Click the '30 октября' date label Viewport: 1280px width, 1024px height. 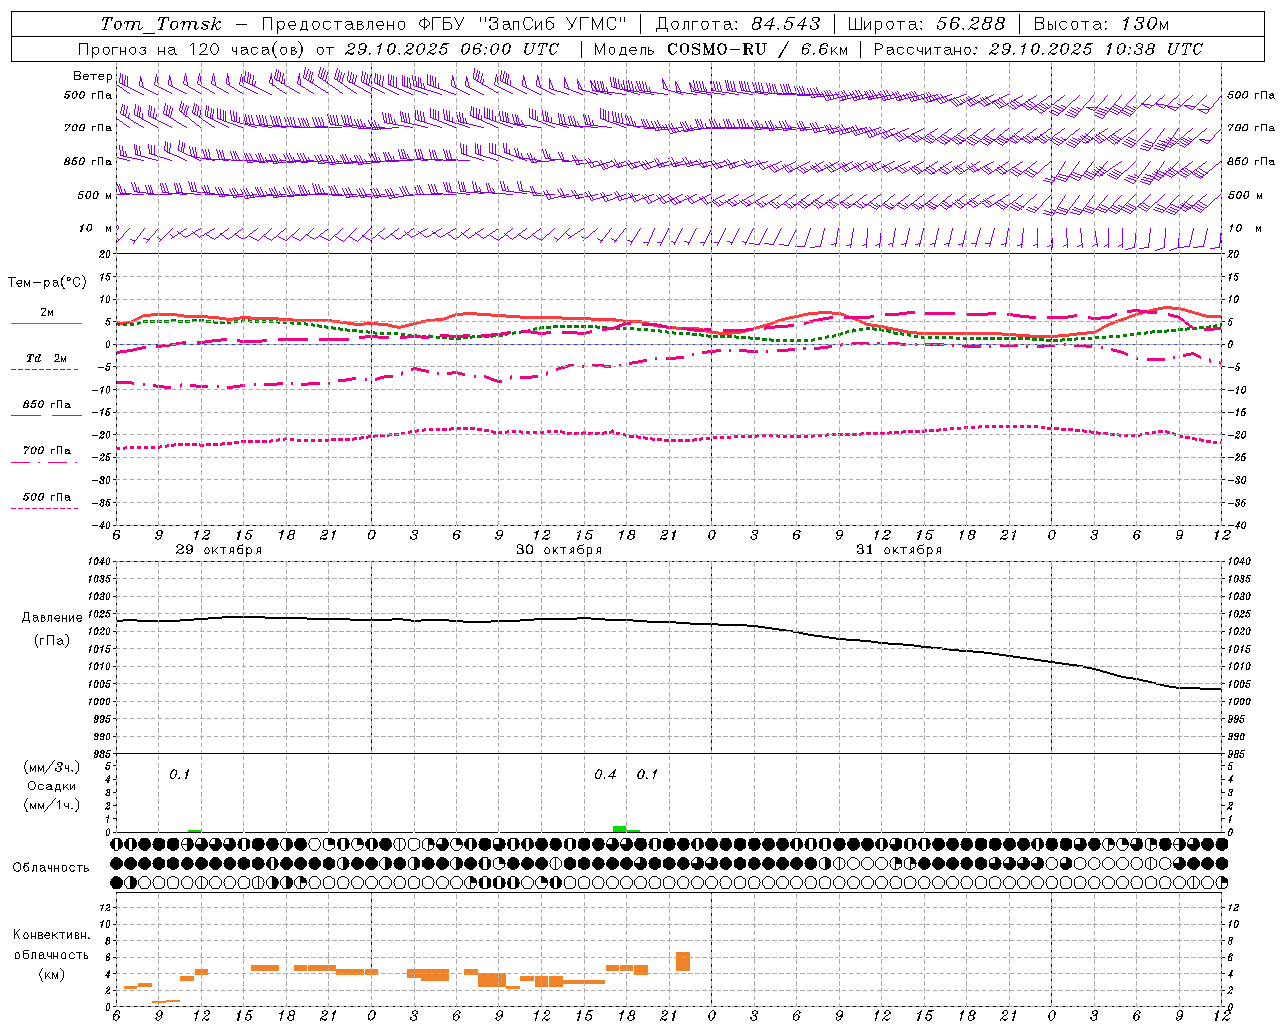tap(559, 550)
